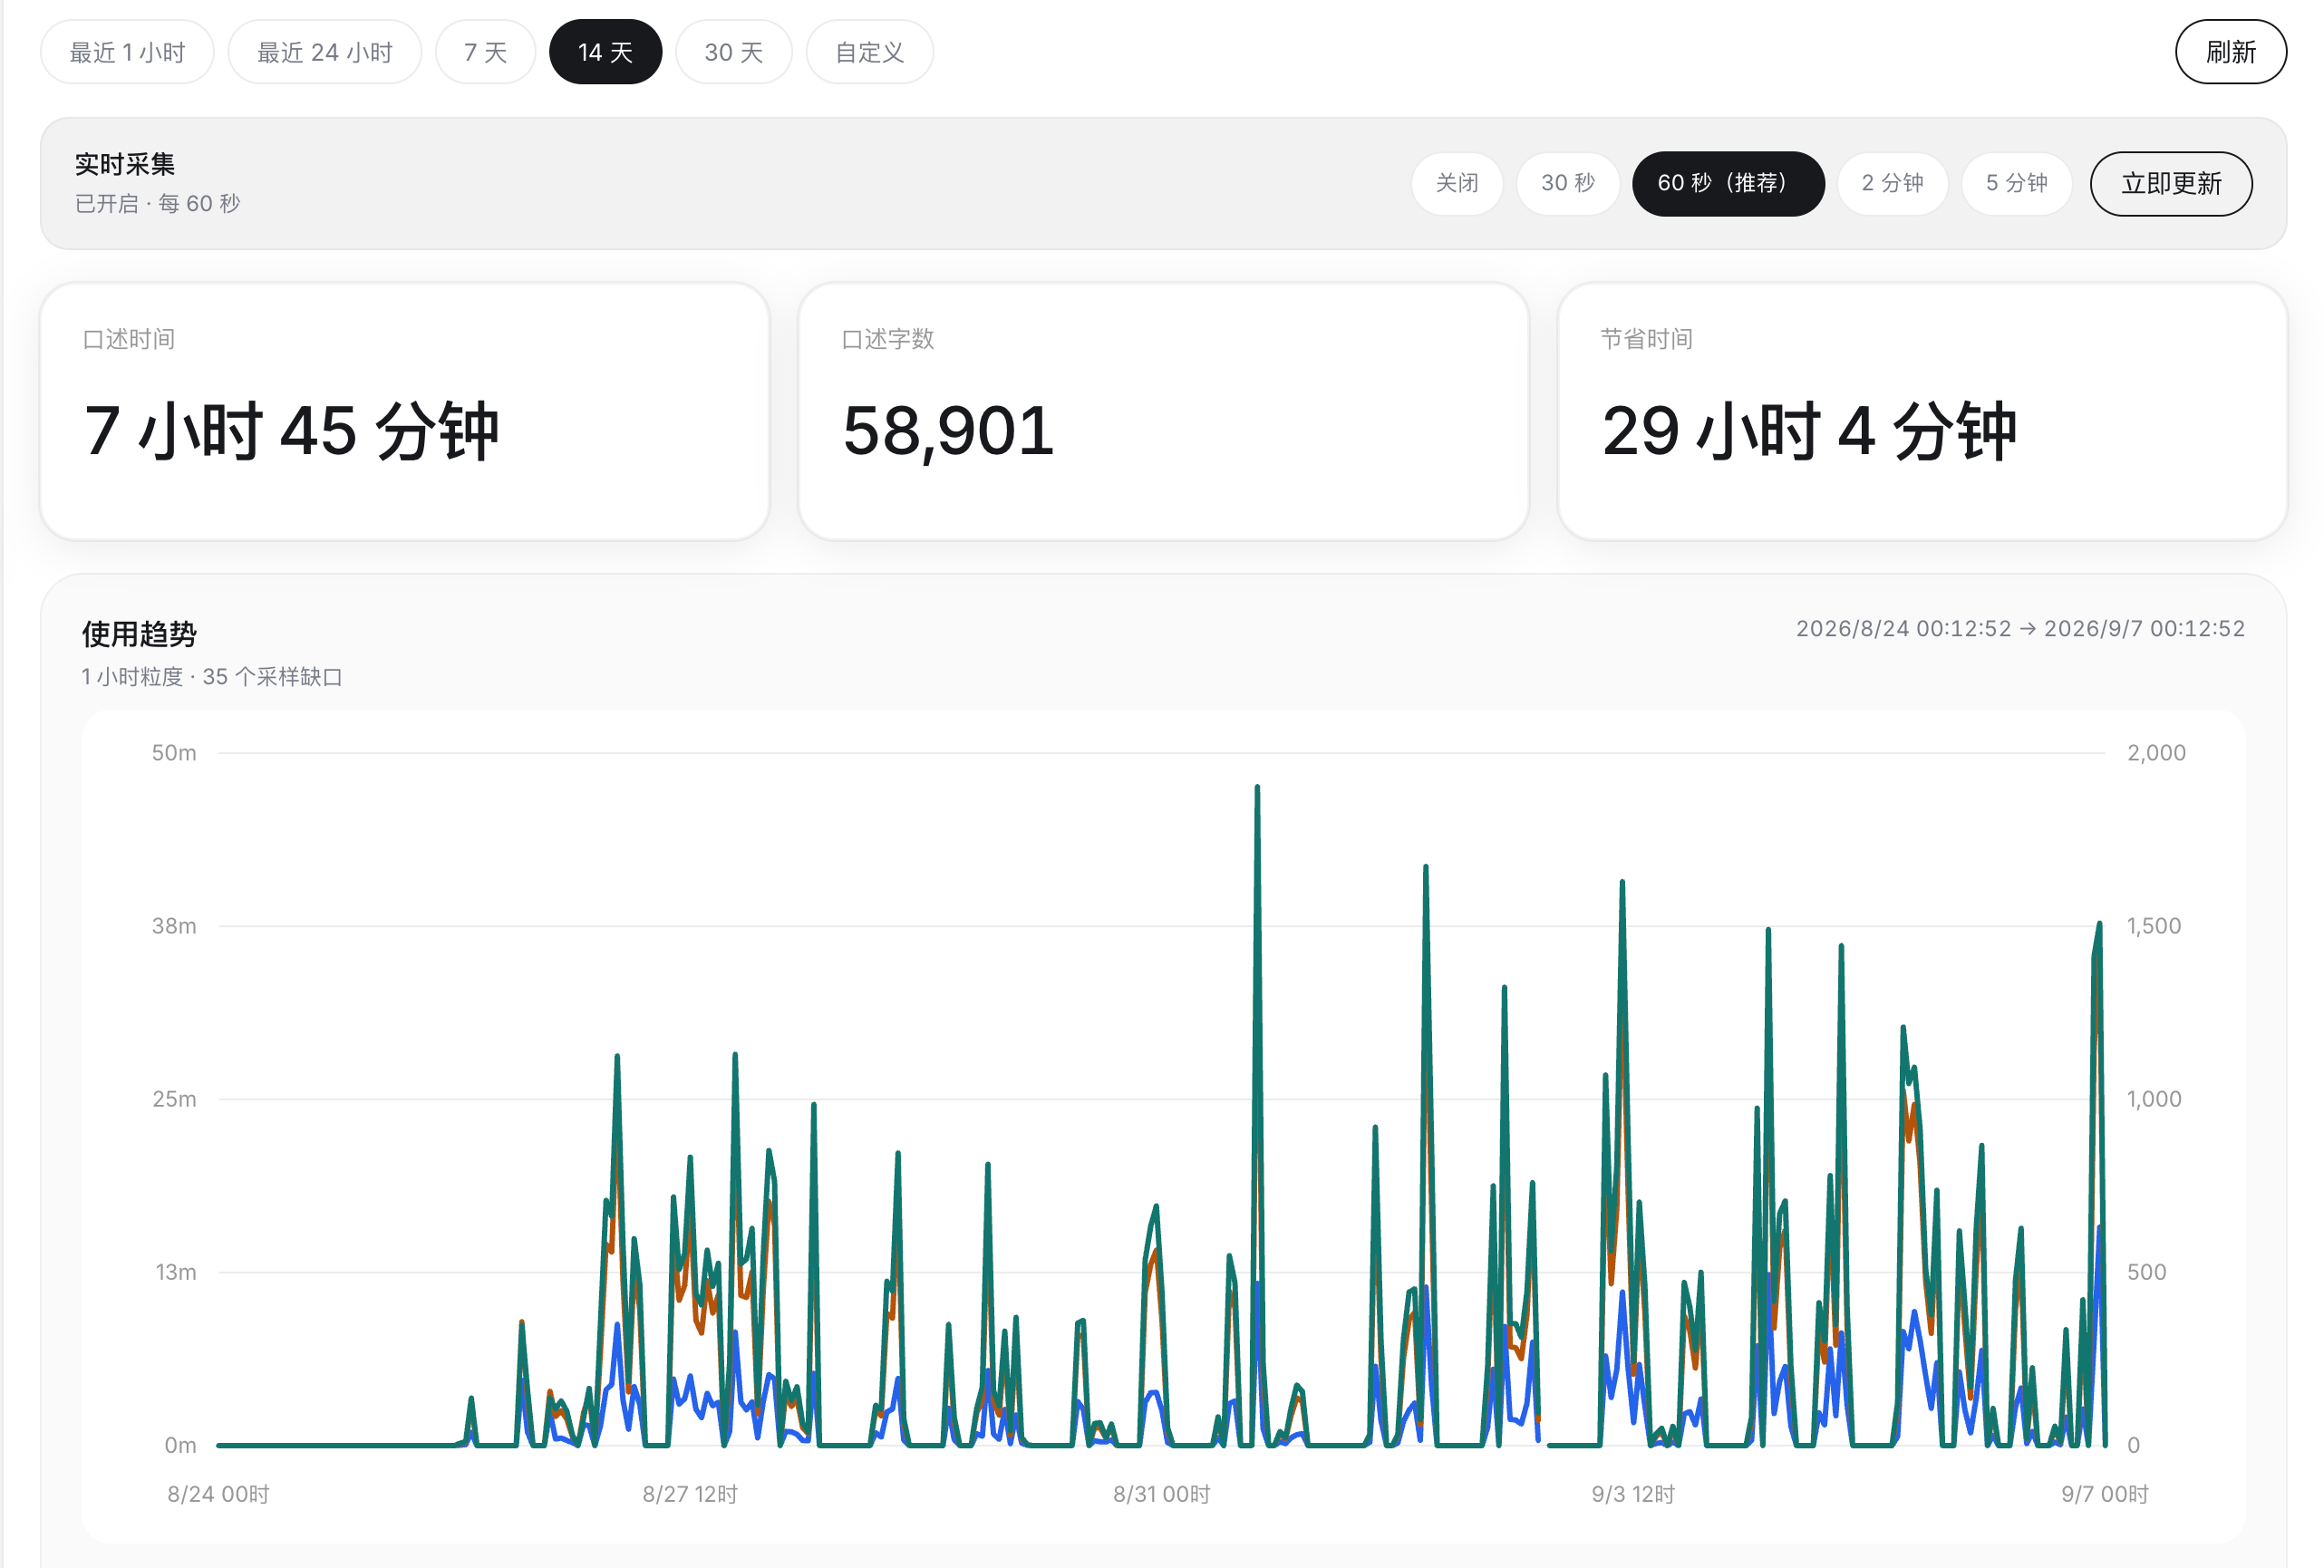Open the 自定义 custom range option
This screenshot has width=2324, height=1568.
pyautogui.click(x=870, y=52)
